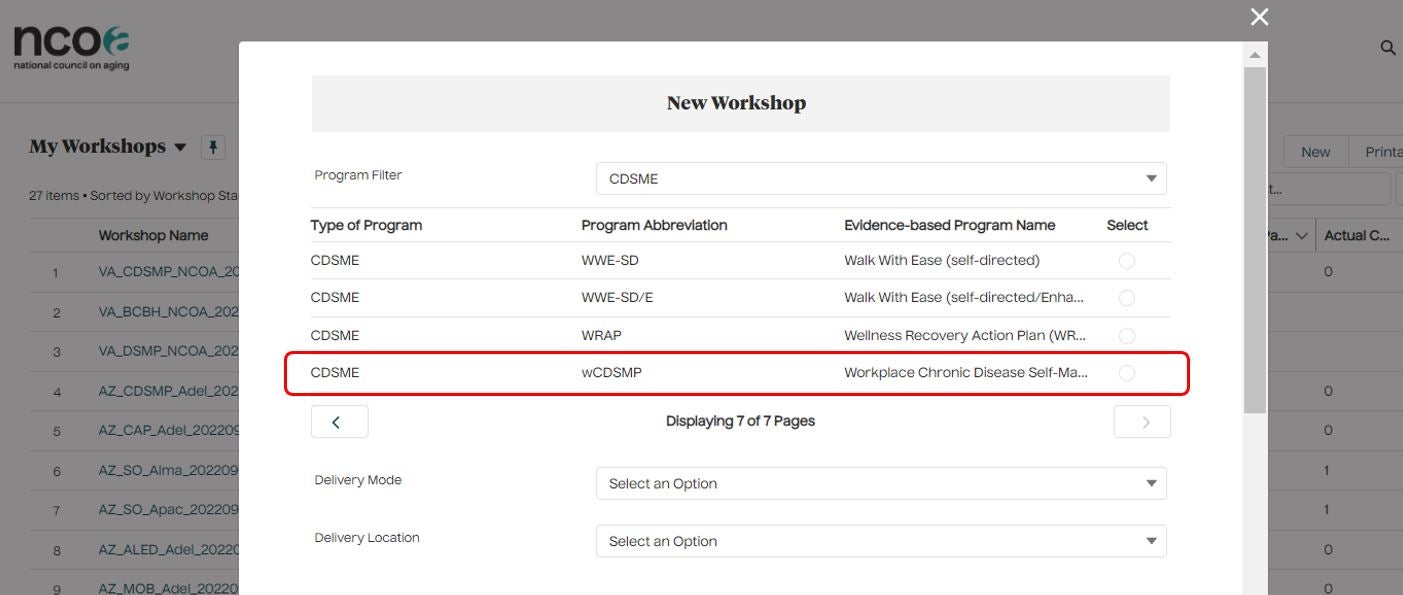The height and width of the screenshot is (595, 1403).
Task: Open the My Workshops list view dropdown
Action: point(180,147)
